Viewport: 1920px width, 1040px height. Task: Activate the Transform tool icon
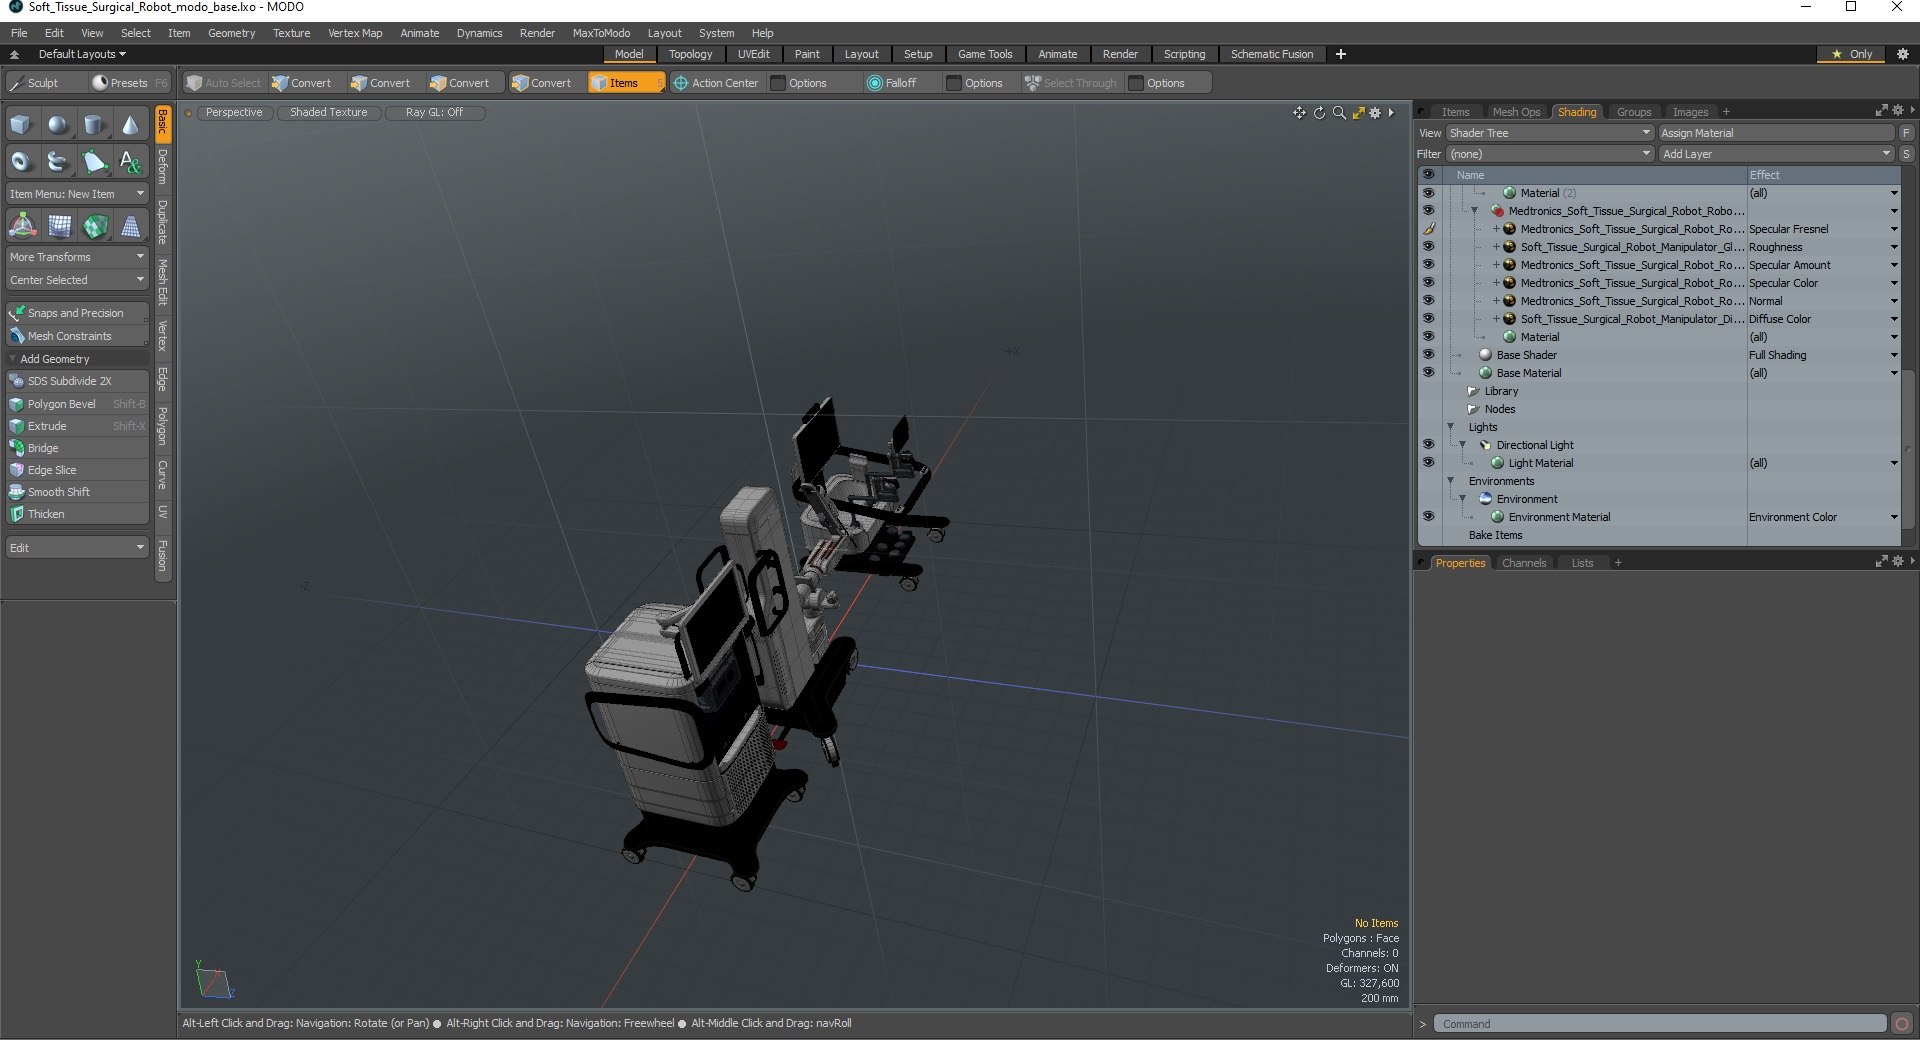22,227
